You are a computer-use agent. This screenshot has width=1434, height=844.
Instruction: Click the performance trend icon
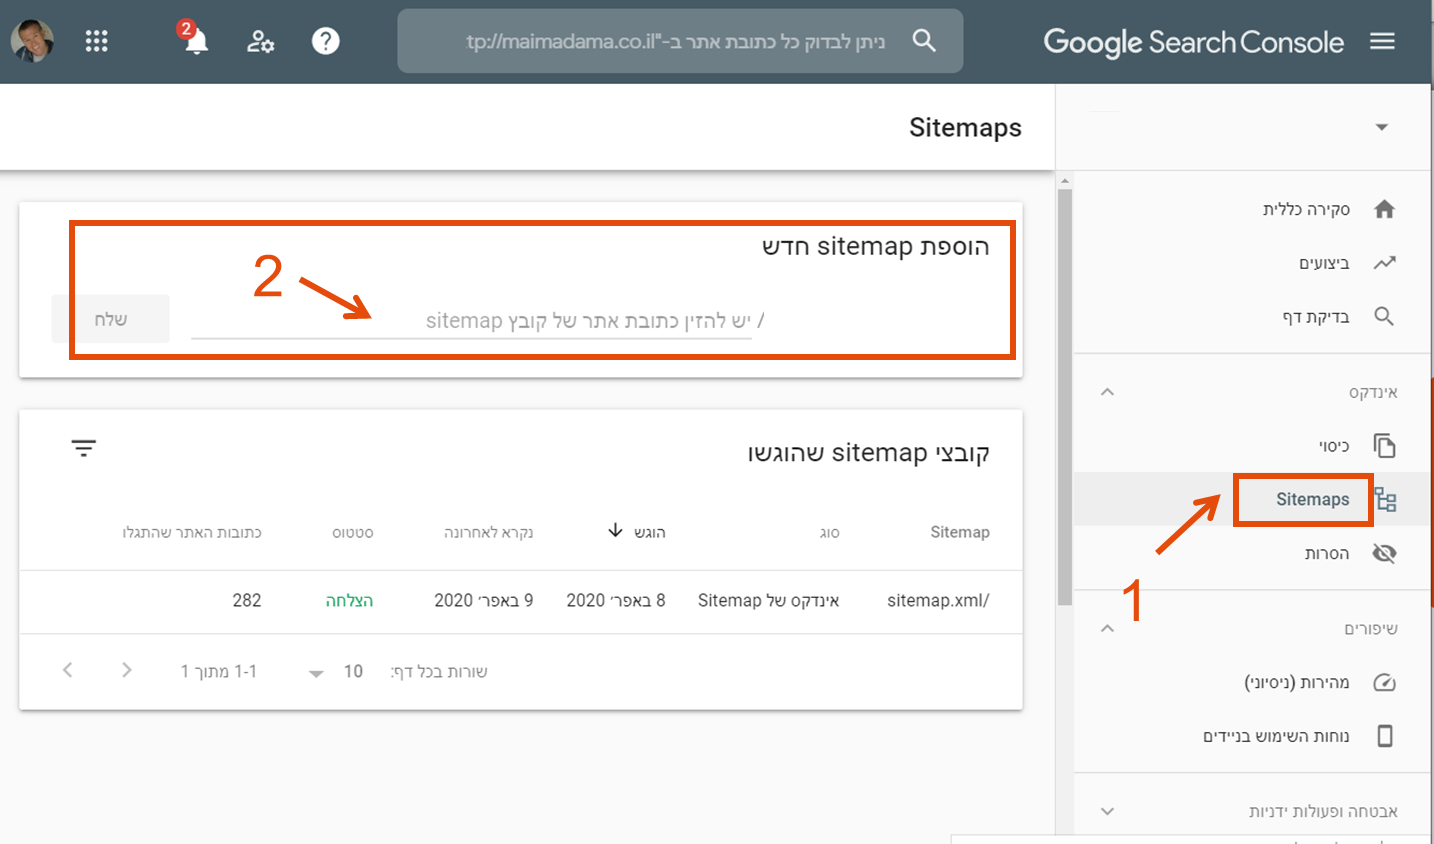click(x=1384, y=263)
